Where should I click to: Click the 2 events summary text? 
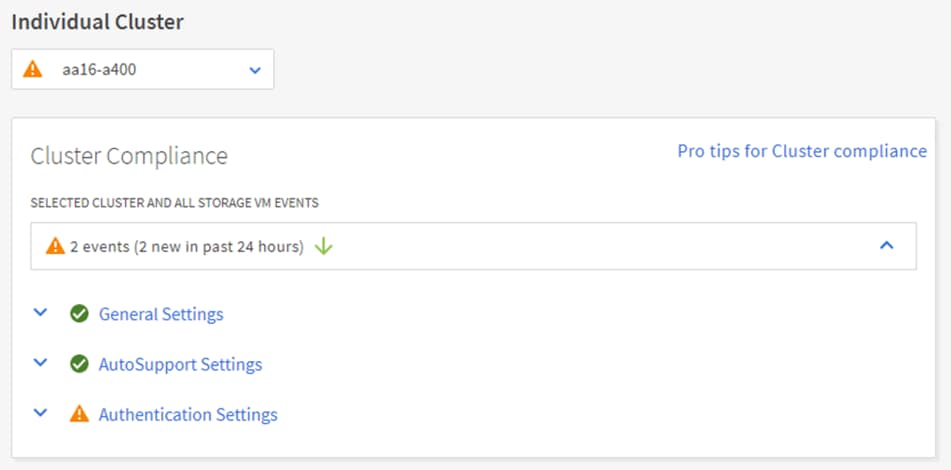click(x=186, y=246)
